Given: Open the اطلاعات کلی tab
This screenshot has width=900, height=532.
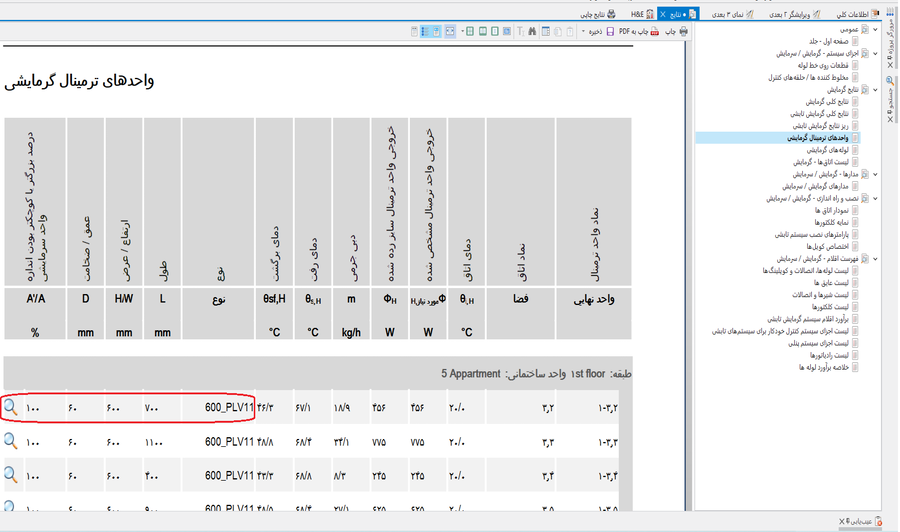Looking at the screenshot, I should coord(849,14).
